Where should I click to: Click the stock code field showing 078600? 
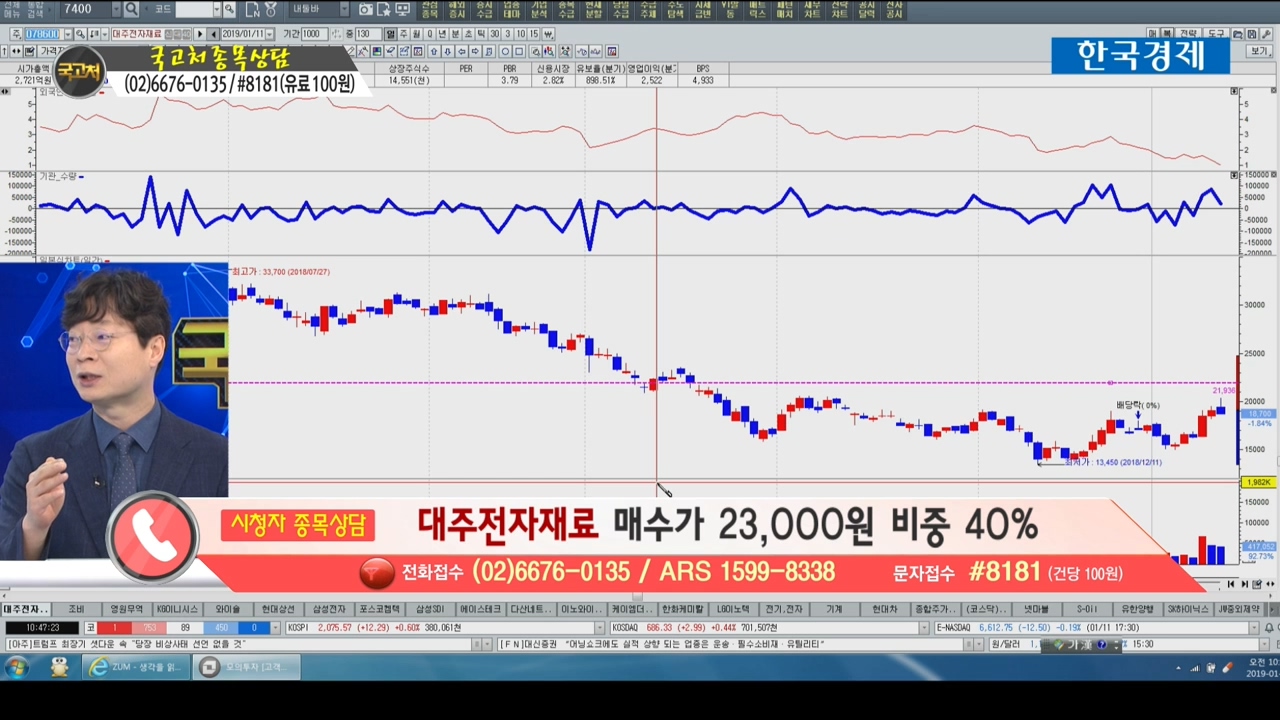coord(42,34)
